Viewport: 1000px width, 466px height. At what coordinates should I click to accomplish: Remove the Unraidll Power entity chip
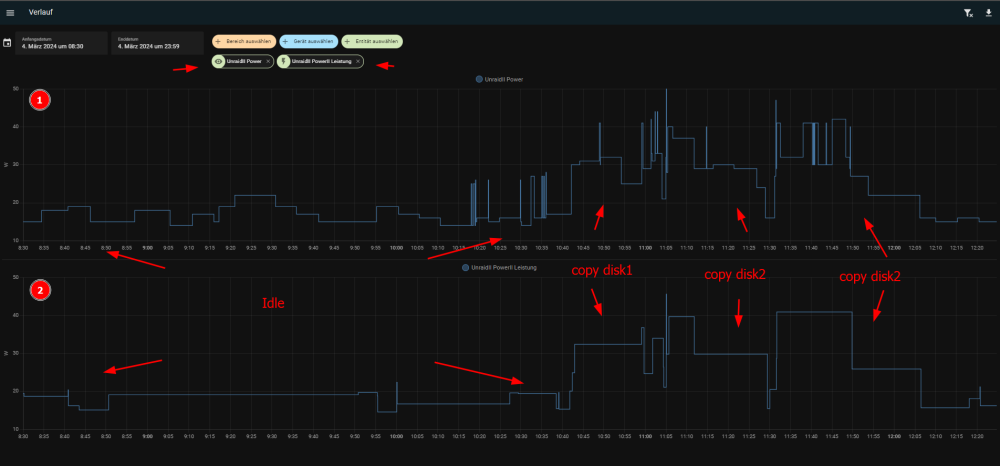click(x=268, y=61)
